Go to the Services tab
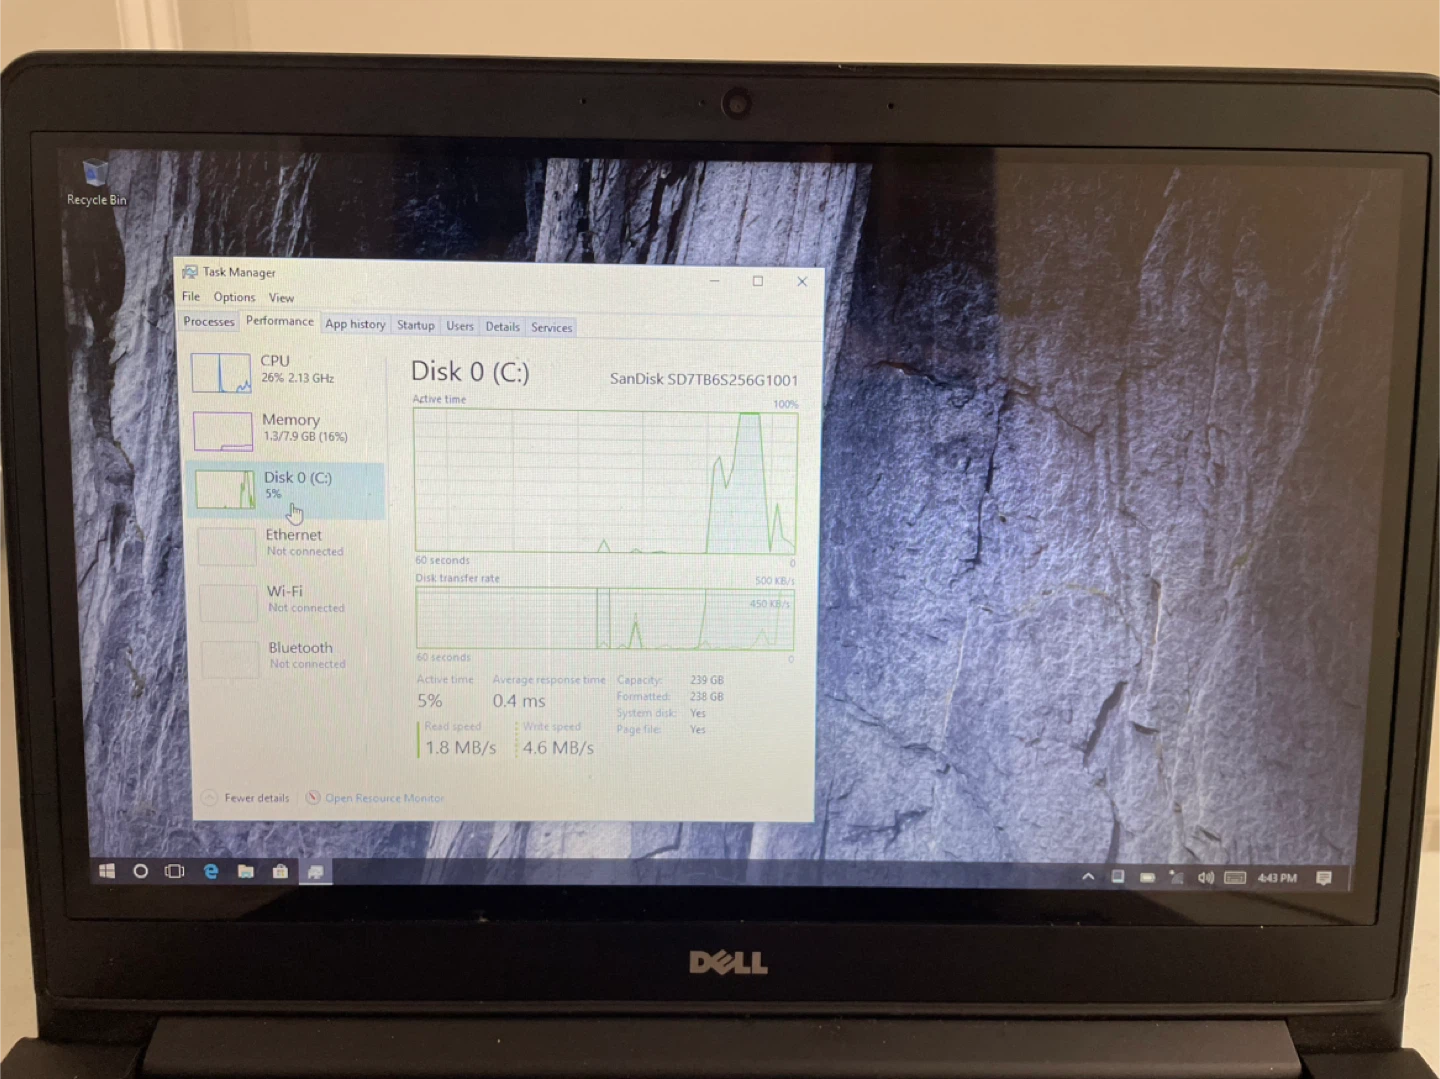Image resolution: width=1440 pixels, height=1079 pixels. [x=551, y=328]
